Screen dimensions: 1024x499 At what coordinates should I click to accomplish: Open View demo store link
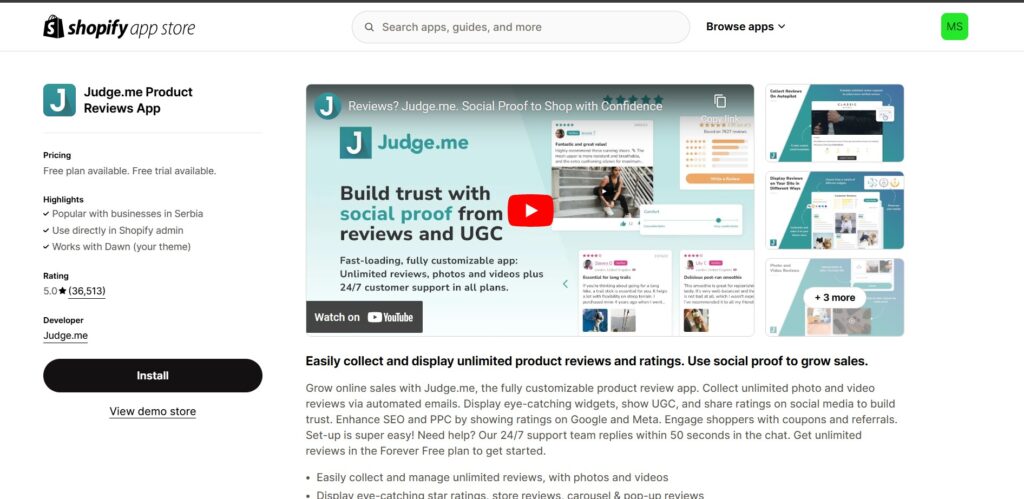tap(153, 411)
